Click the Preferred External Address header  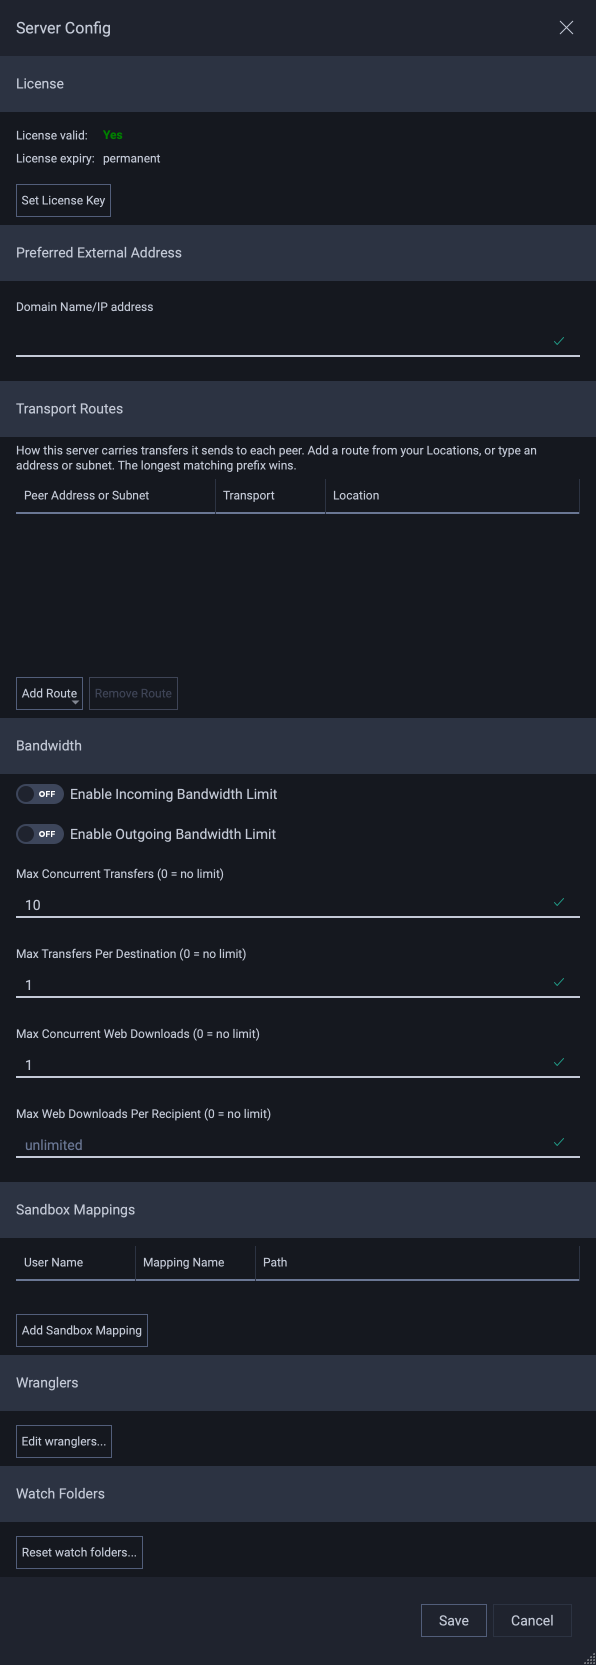pos(298,253)
